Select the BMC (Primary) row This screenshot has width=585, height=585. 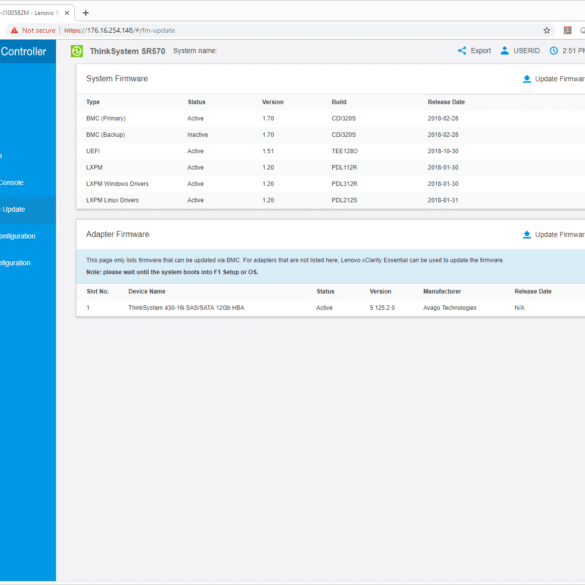point(331,118)
